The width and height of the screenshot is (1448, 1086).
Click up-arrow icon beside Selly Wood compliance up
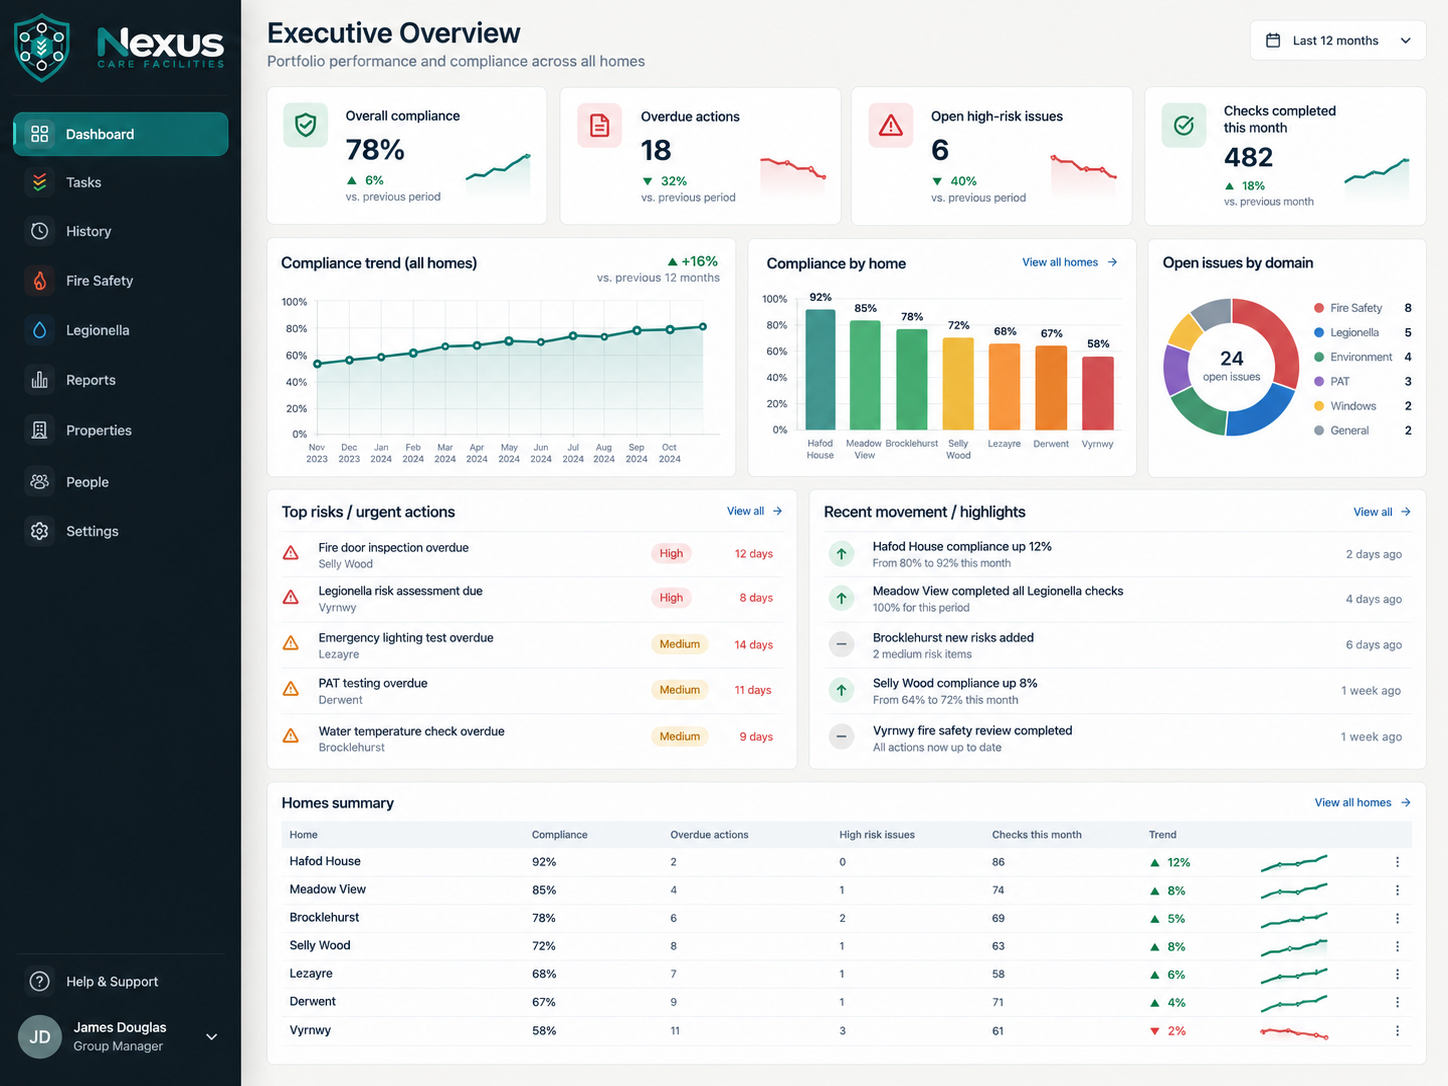coord(842,690)
